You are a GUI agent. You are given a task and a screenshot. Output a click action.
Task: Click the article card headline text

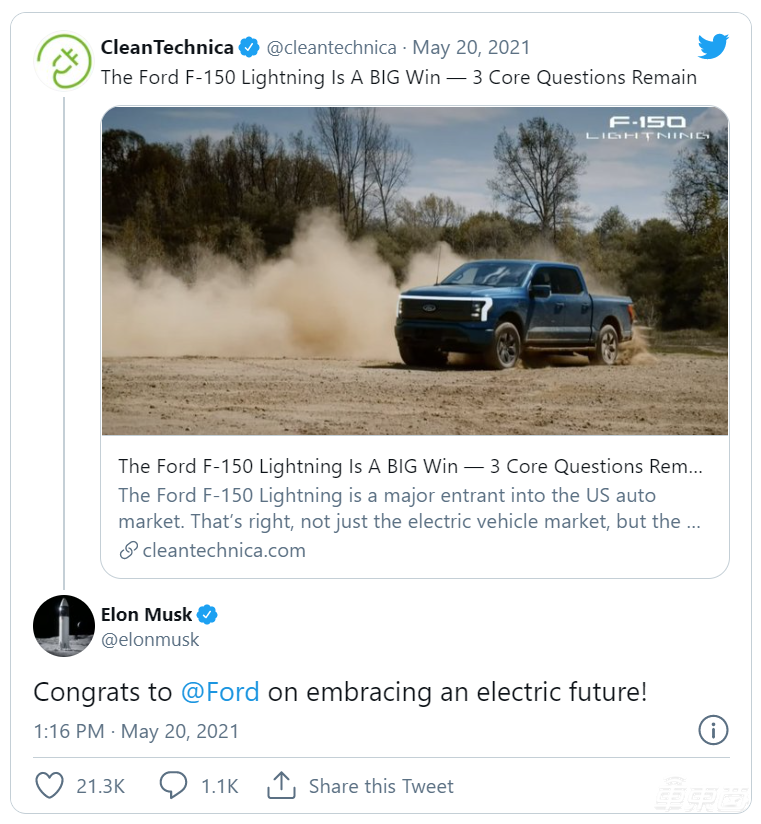click(x=410, y=466)
